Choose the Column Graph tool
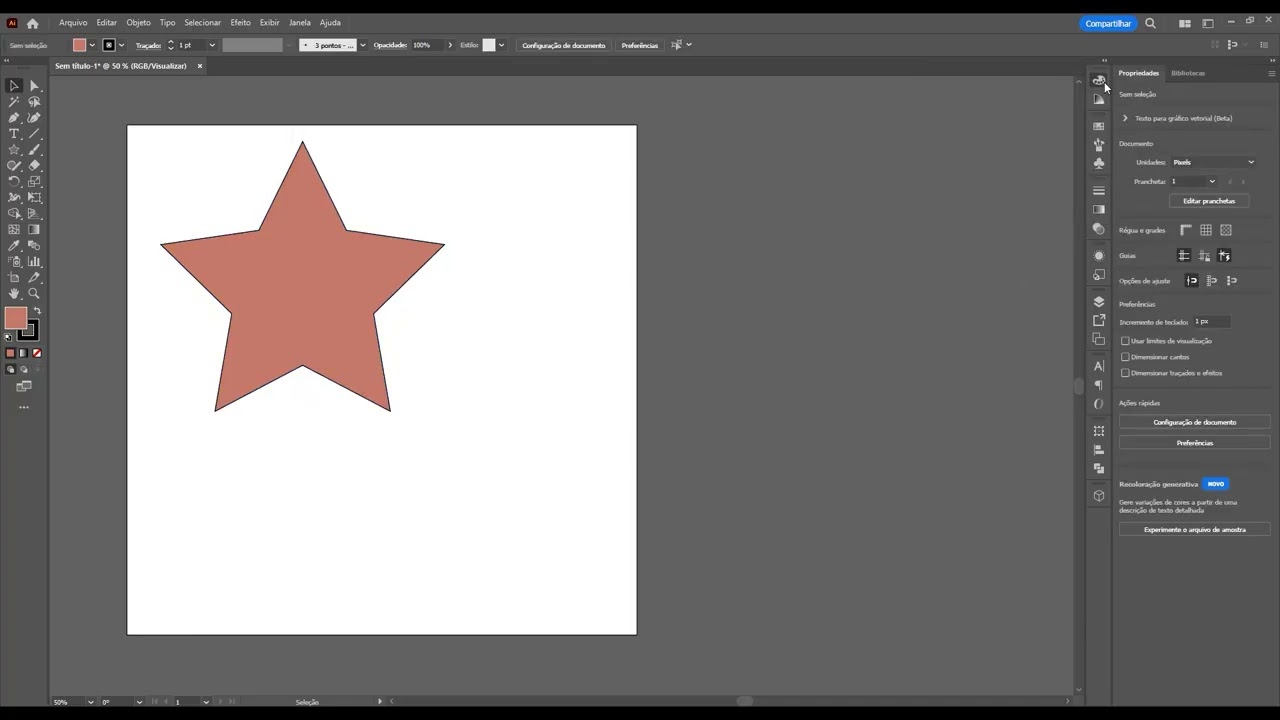 (34, 262)
